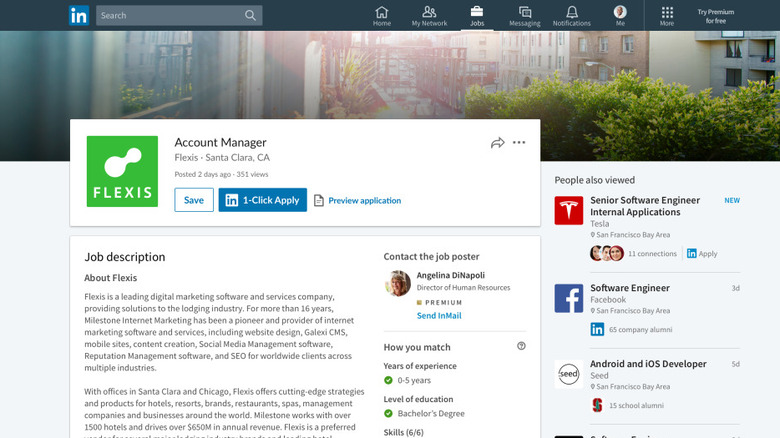Click the Job description heading

click(x=125, y=257)
